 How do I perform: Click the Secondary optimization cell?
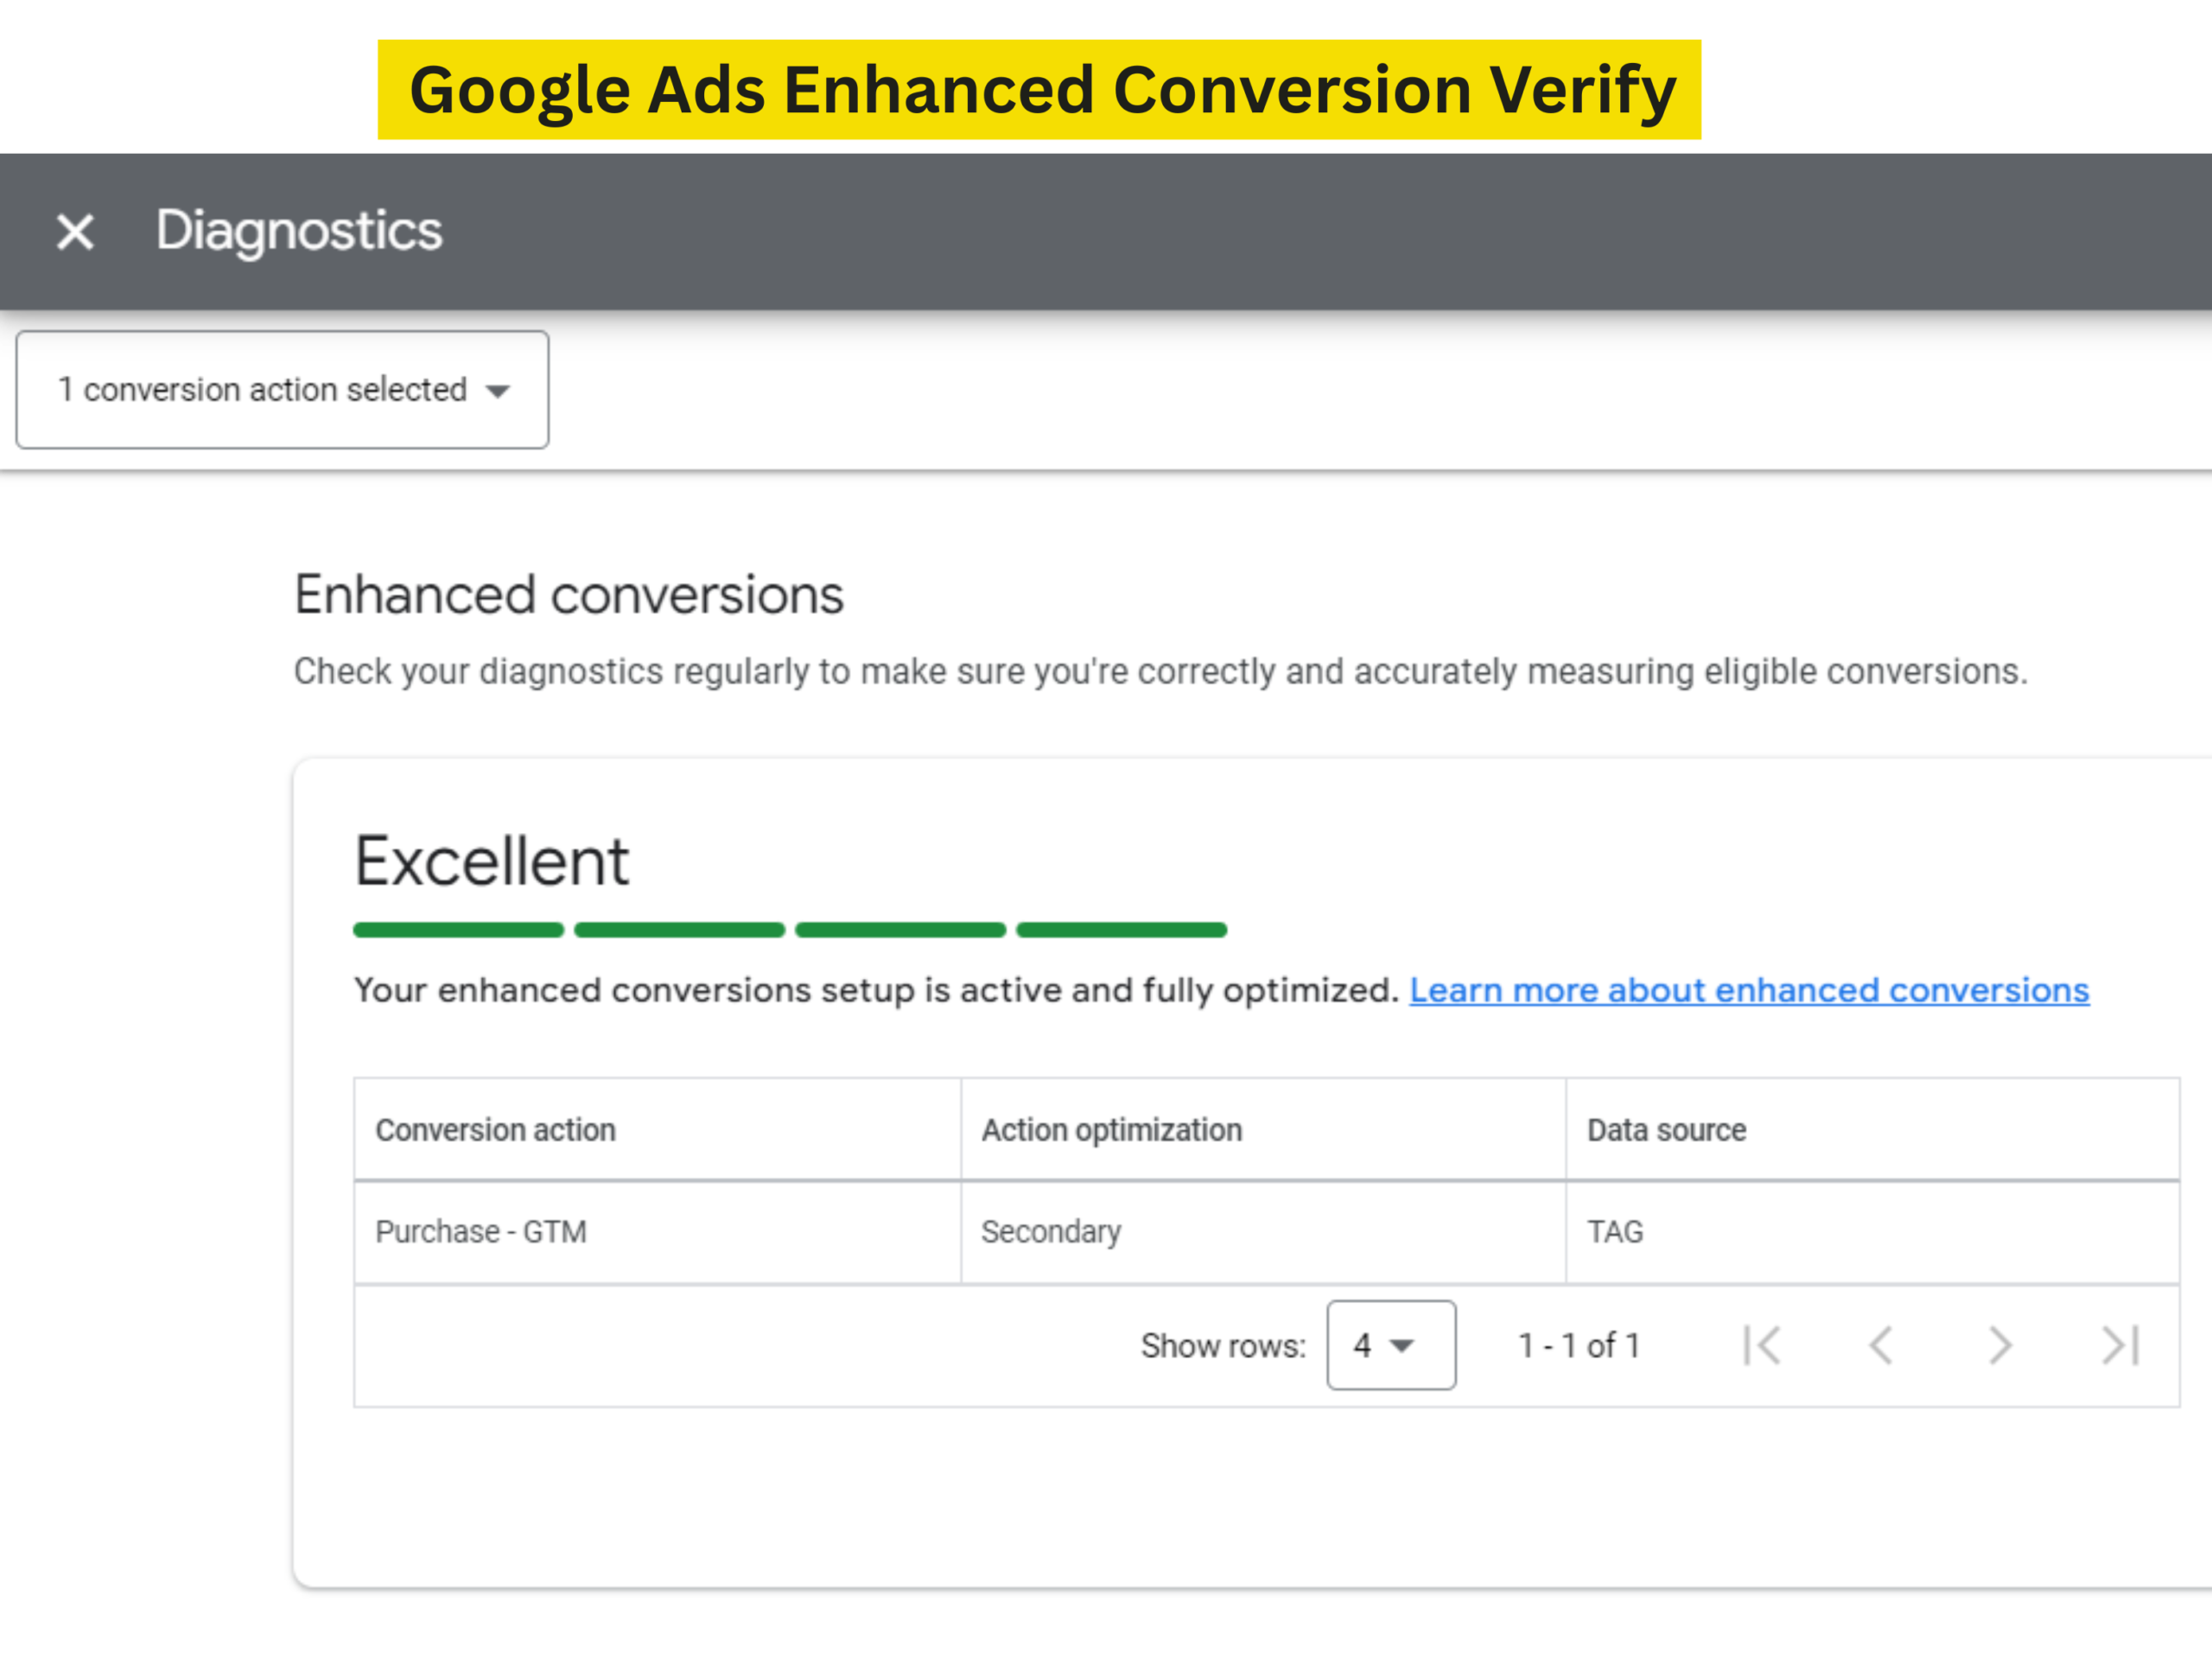point(1051,1231)
